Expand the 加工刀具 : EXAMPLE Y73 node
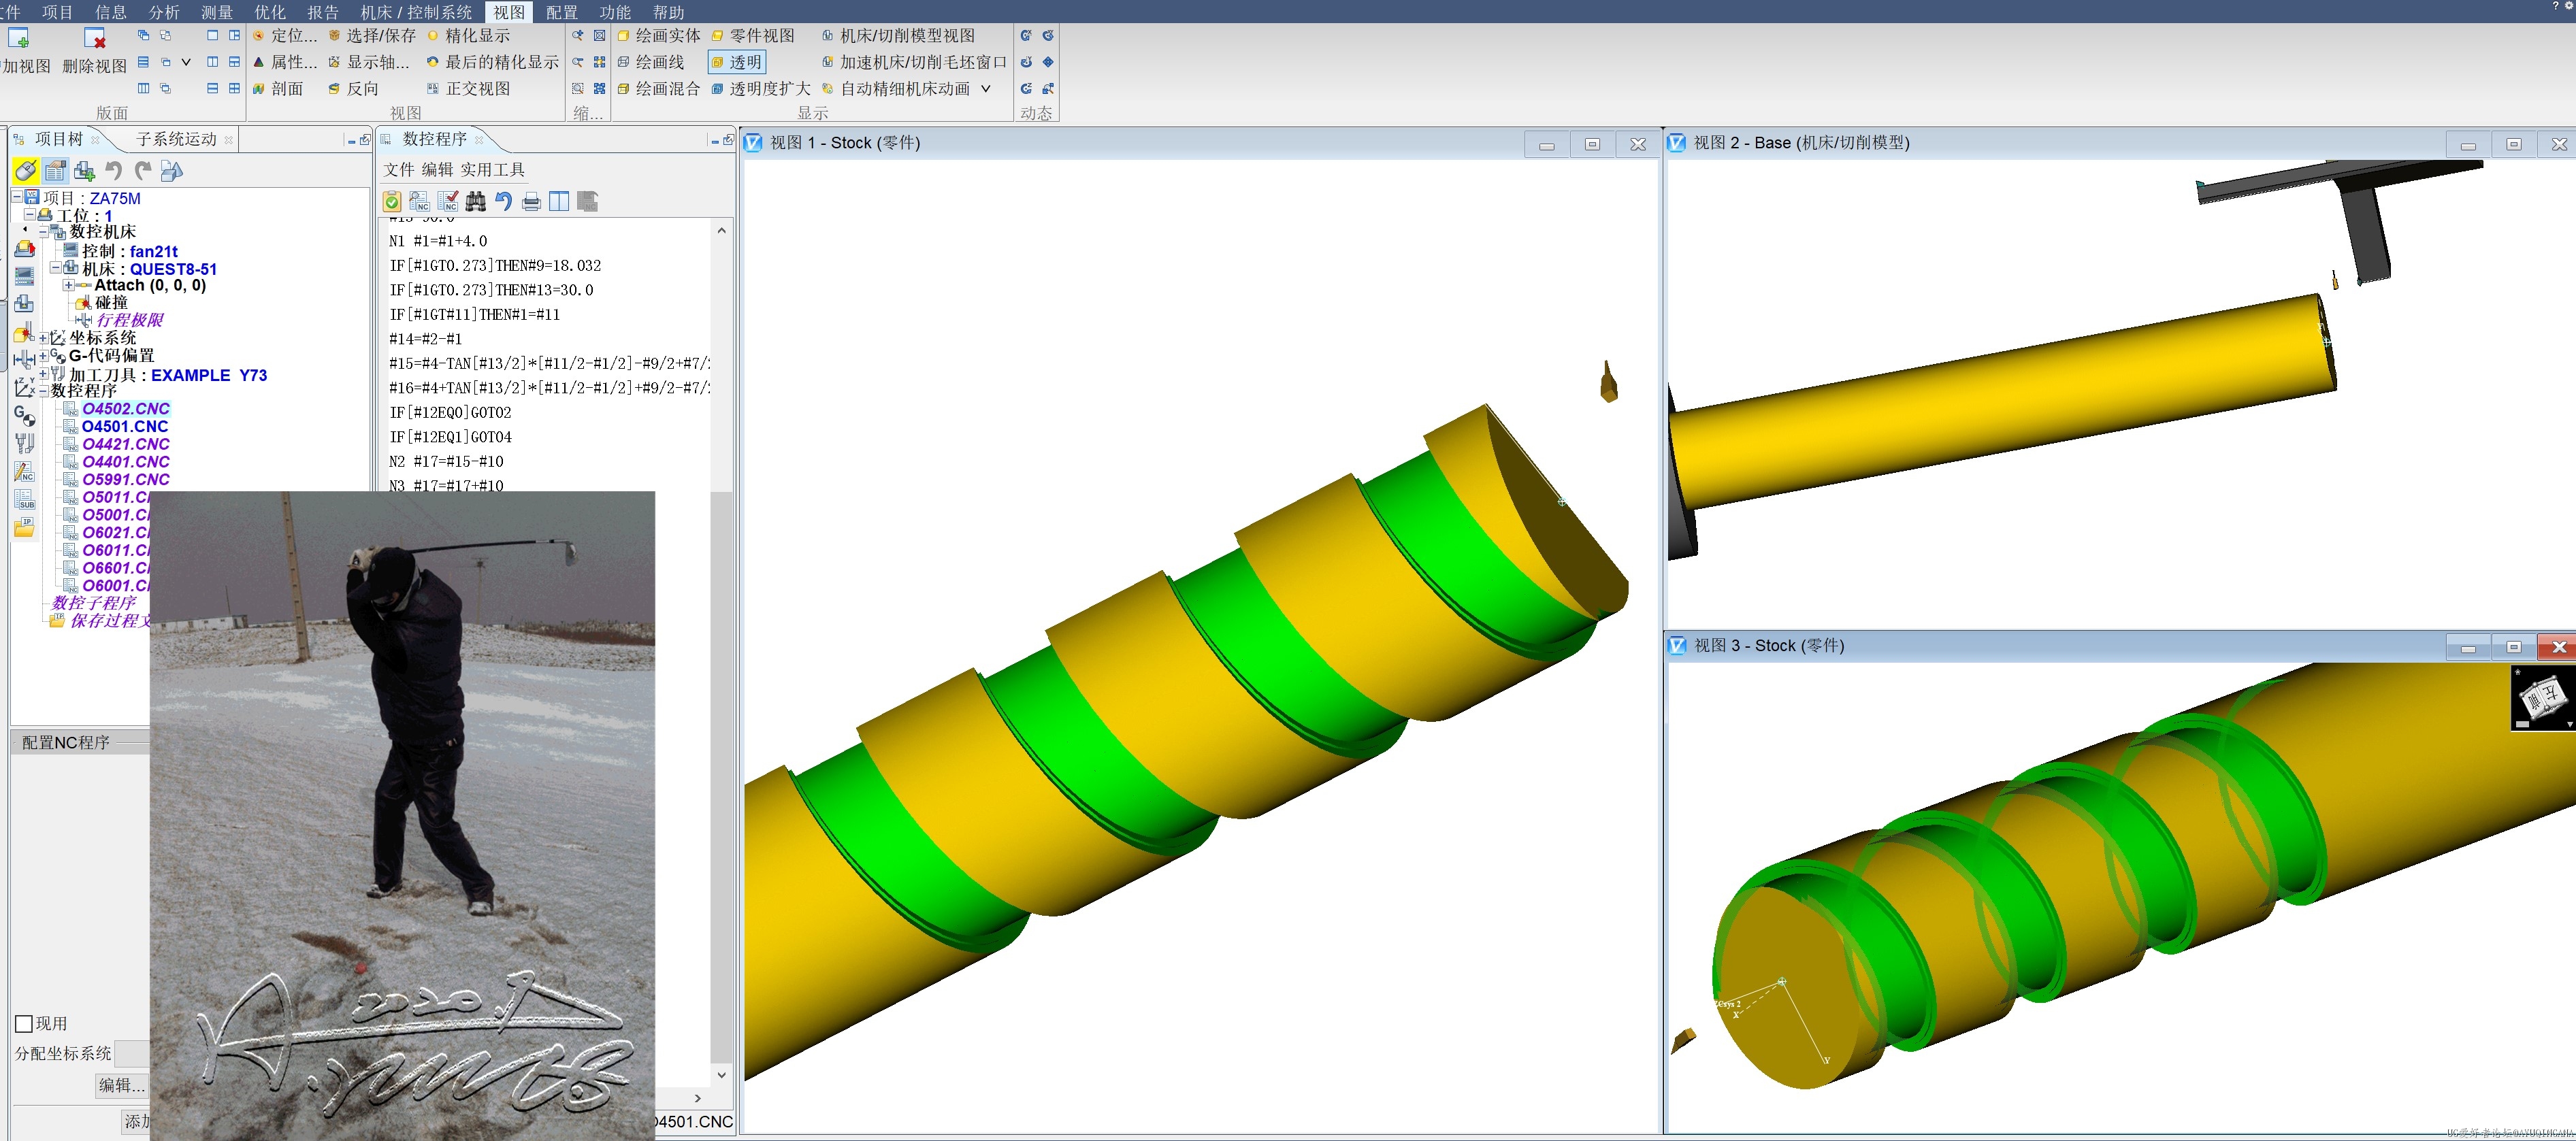The height and width of the screenshot is (1141, 2576). point(43,373)
